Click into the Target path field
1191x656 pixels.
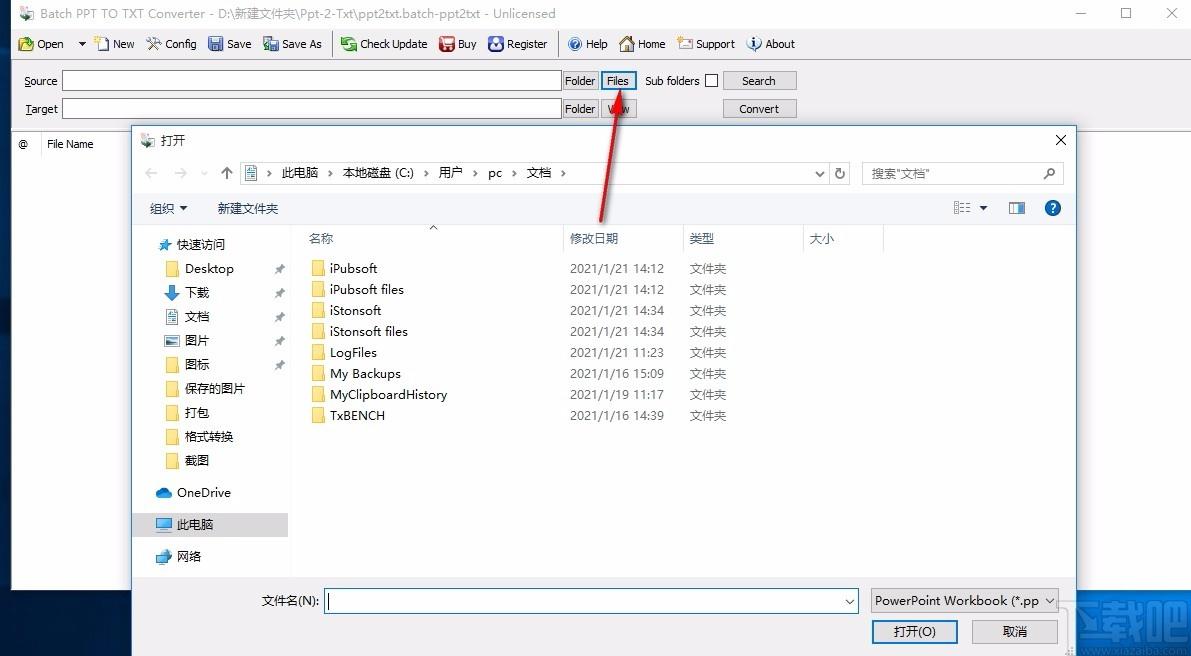[311, 109]
